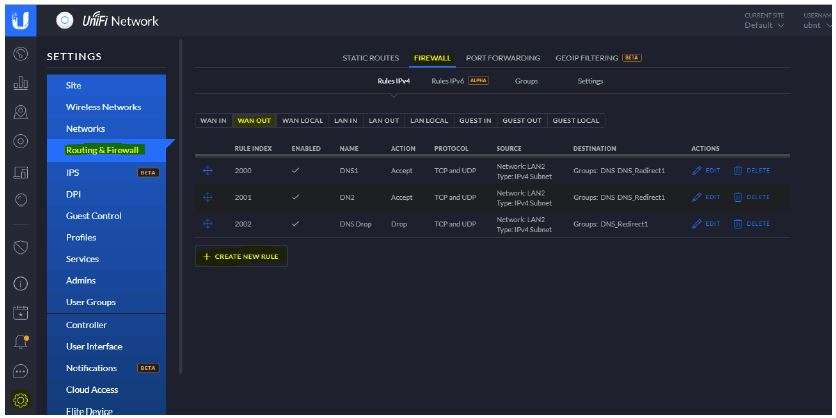Viewport: 836px width, 418px height.
Task: Select LAN LOCAL rule set
Action: click(x=429, y=121)
